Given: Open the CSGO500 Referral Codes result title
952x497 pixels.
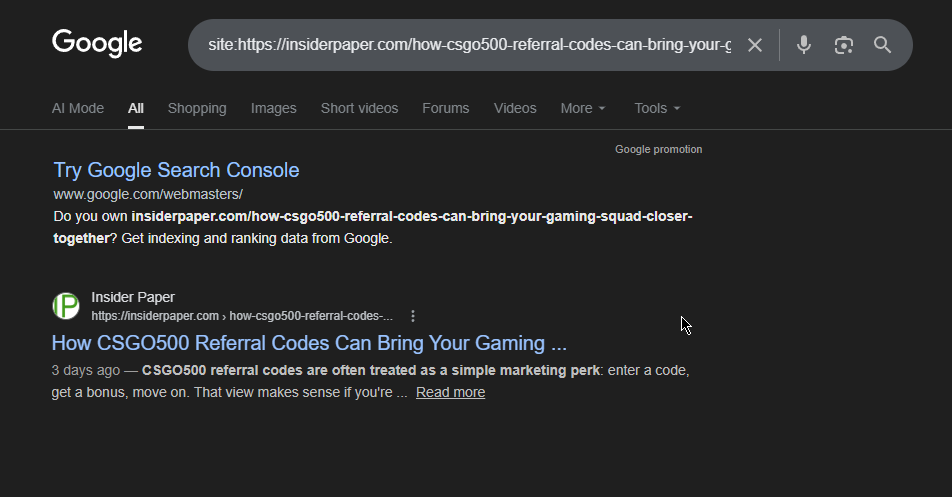Looking at the screenshot, I should coord(309,344).
